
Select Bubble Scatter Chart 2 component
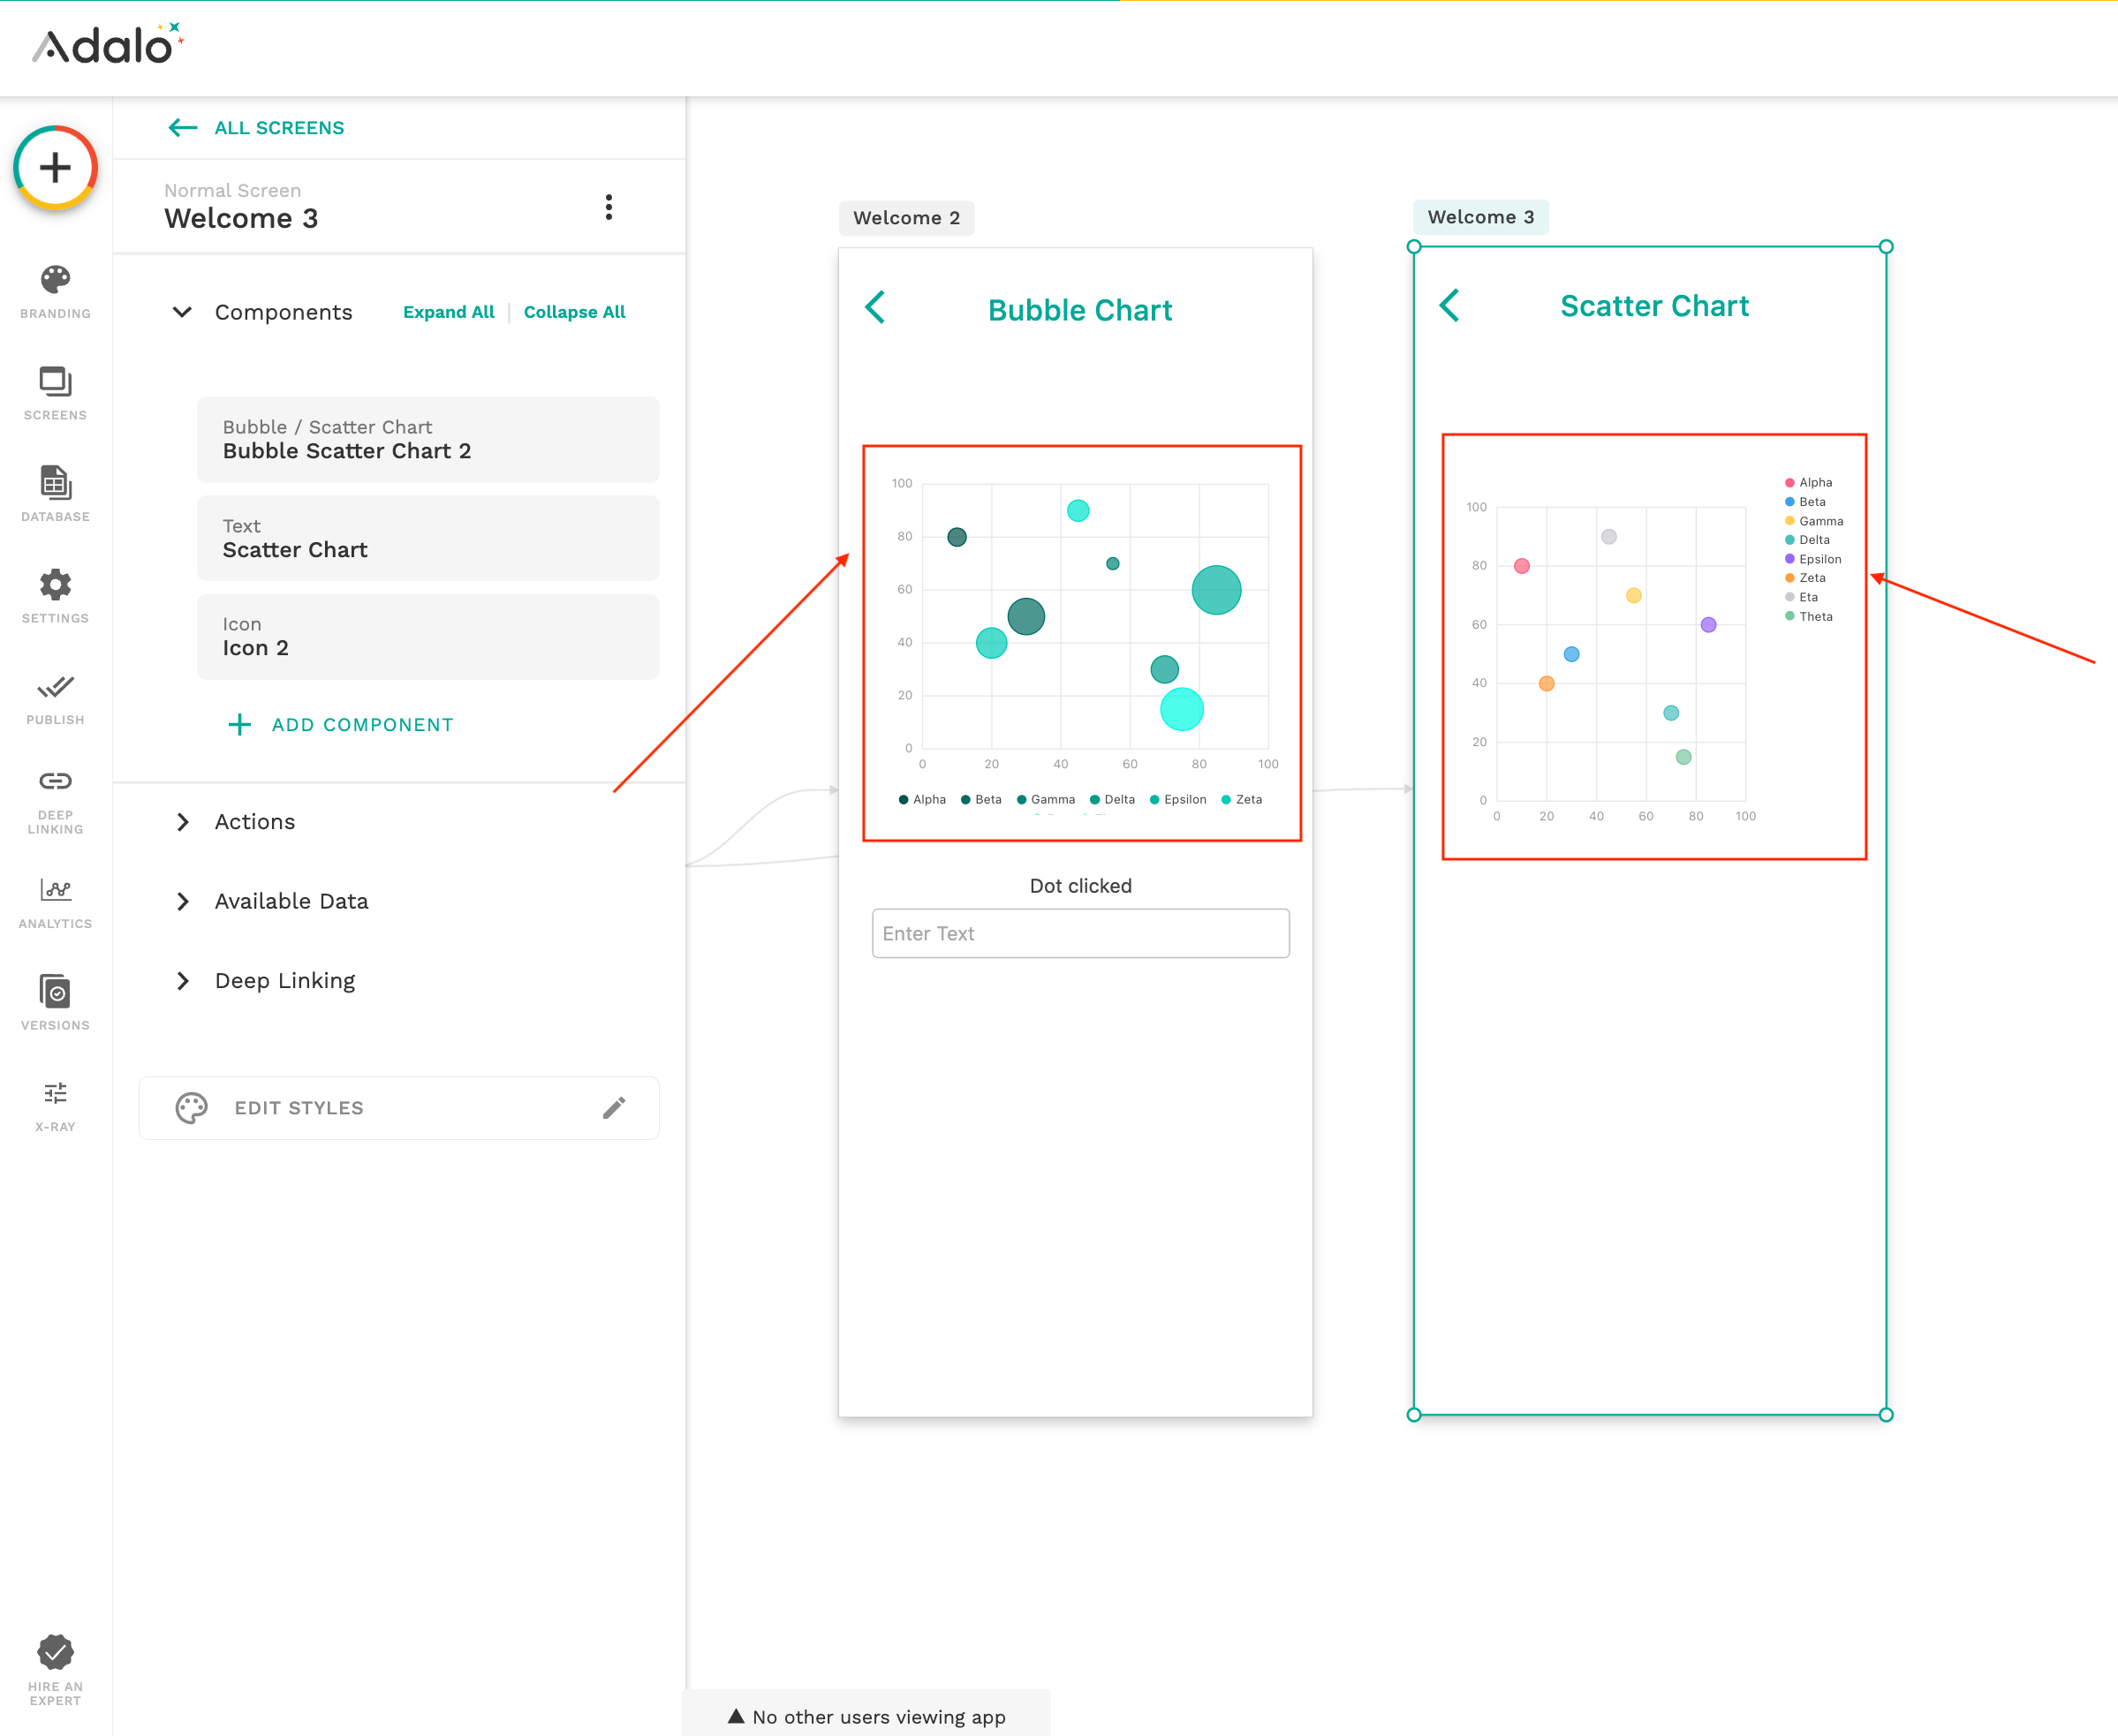coord(427,440)
